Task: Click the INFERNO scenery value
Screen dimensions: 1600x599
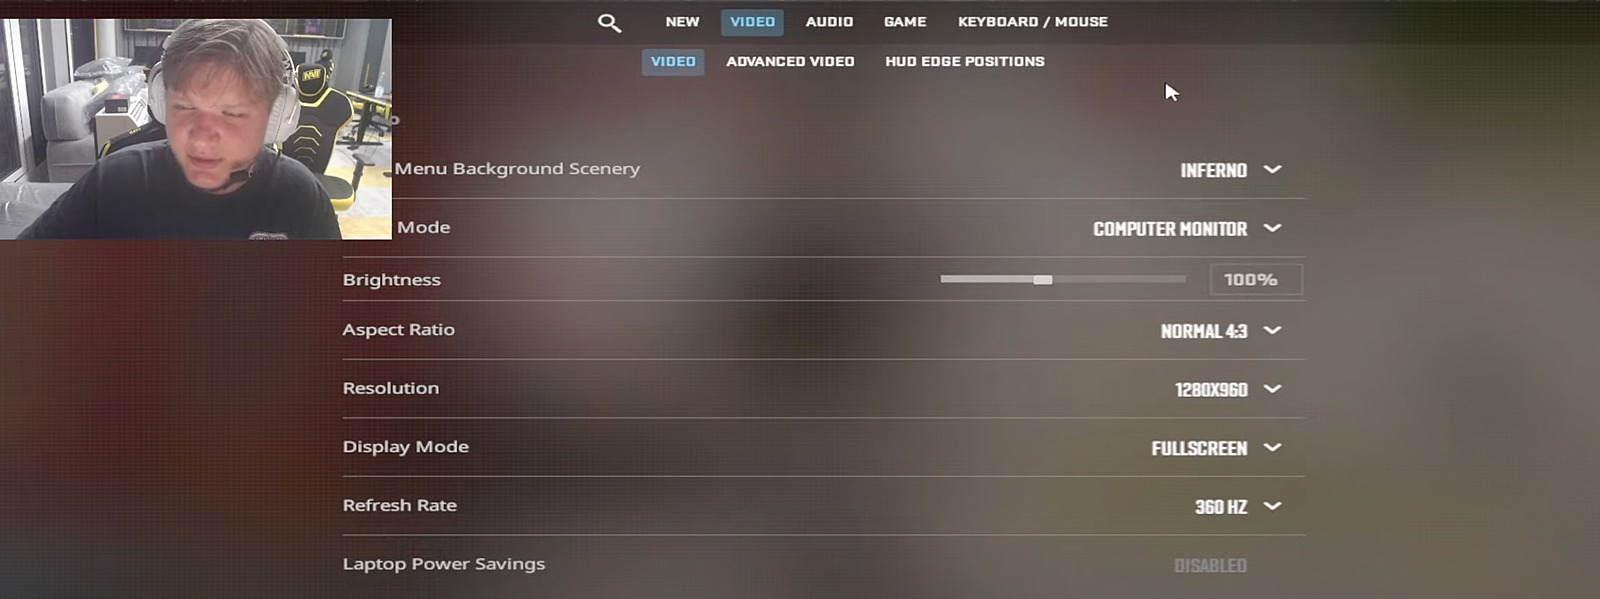Action: click(1213, 171)
